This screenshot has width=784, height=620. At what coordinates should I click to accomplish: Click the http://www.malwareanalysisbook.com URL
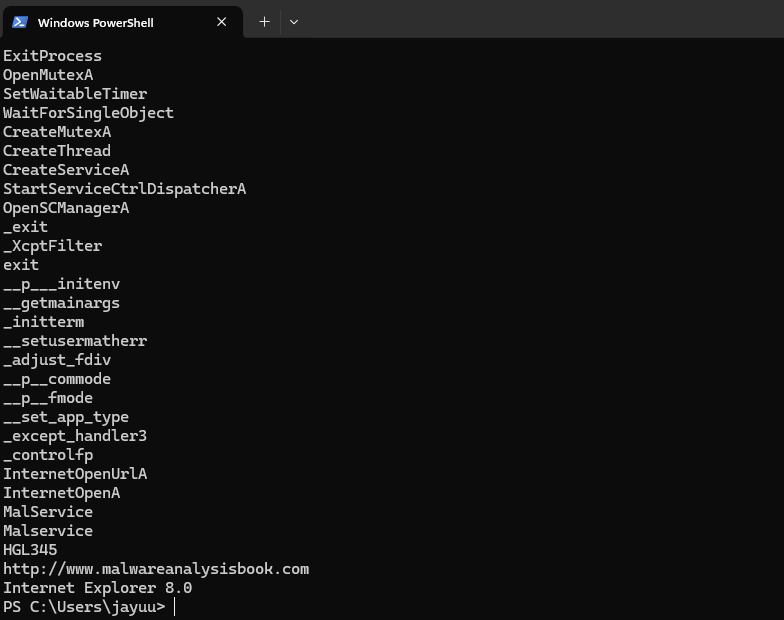point(156,569)
